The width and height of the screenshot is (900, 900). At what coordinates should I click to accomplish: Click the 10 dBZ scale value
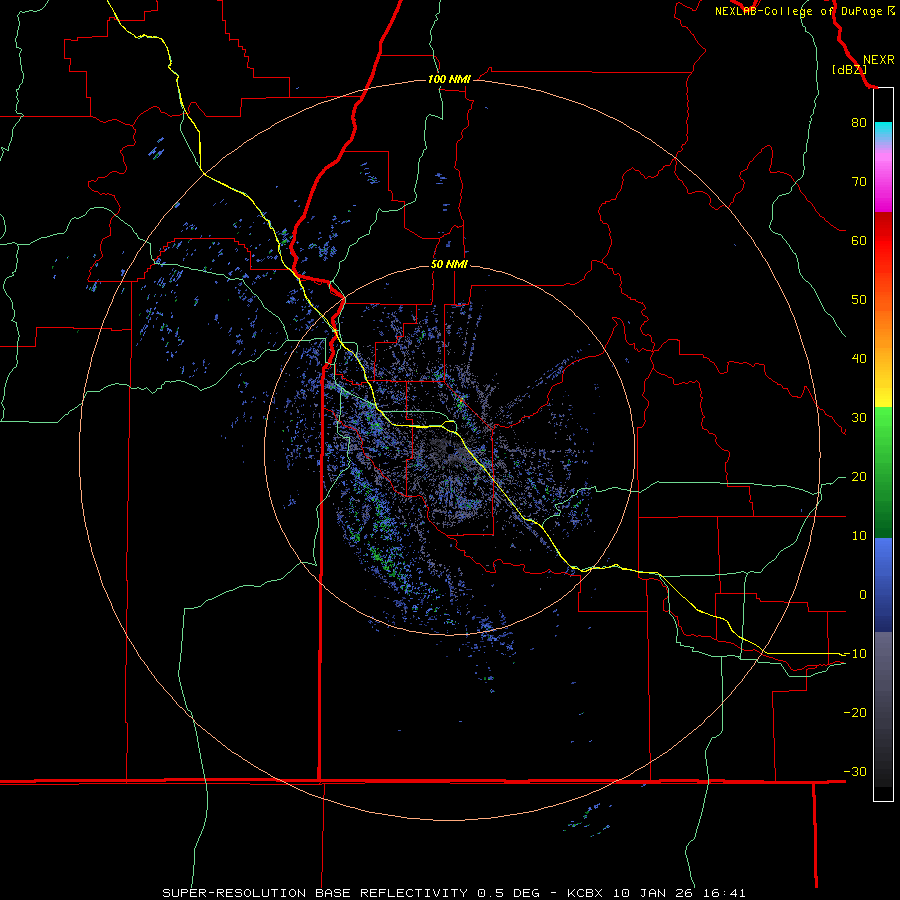[859, 536]
